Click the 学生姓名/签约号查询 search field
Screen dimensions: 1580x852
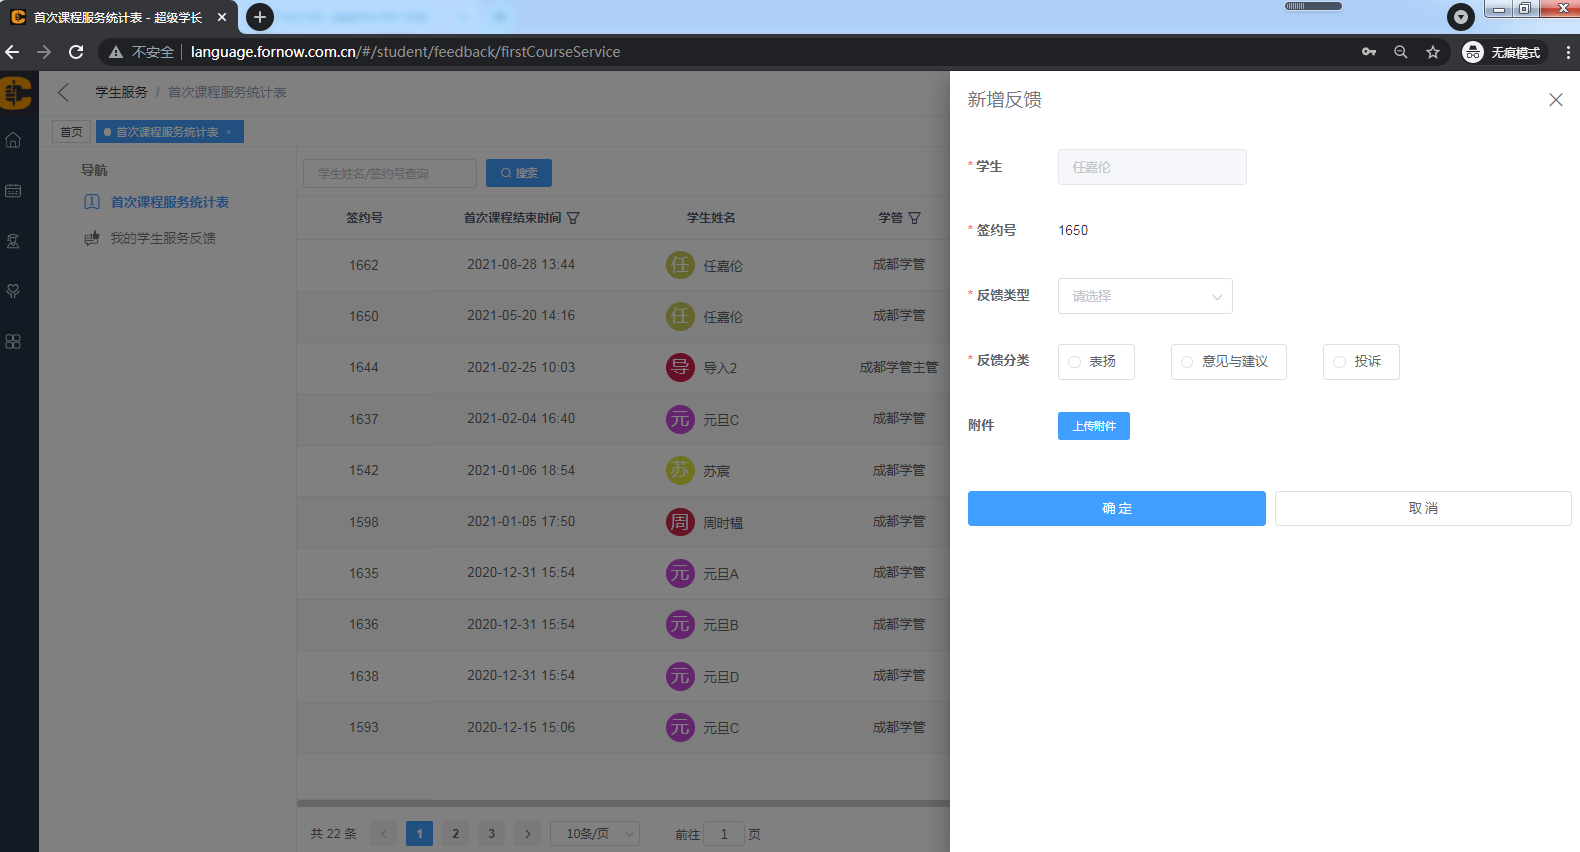[x=390, y=173]
